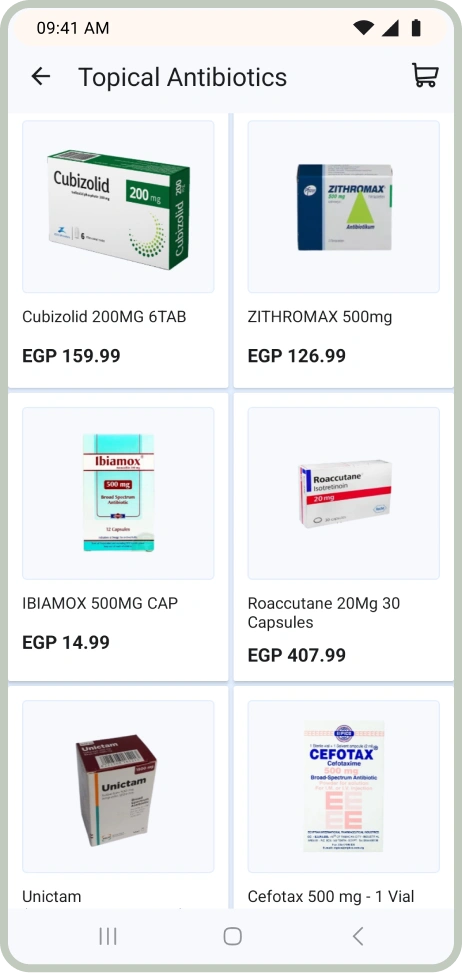The image size is (462, 973).
Task: Tap the IBIAMOX 500MG CAP name
Action: (100, 603)
